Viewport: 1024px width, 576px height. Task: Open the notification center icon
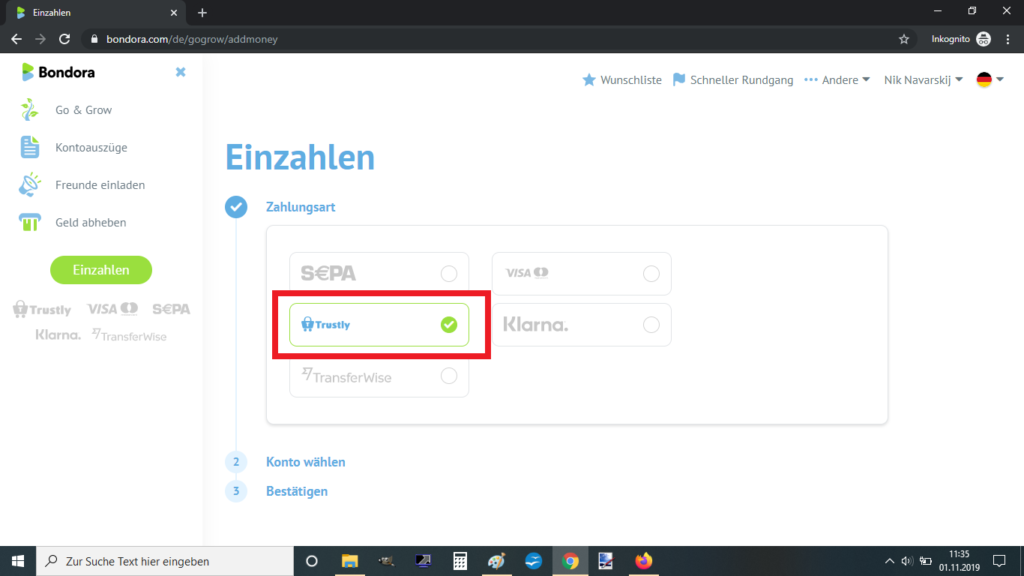[999, 561]
